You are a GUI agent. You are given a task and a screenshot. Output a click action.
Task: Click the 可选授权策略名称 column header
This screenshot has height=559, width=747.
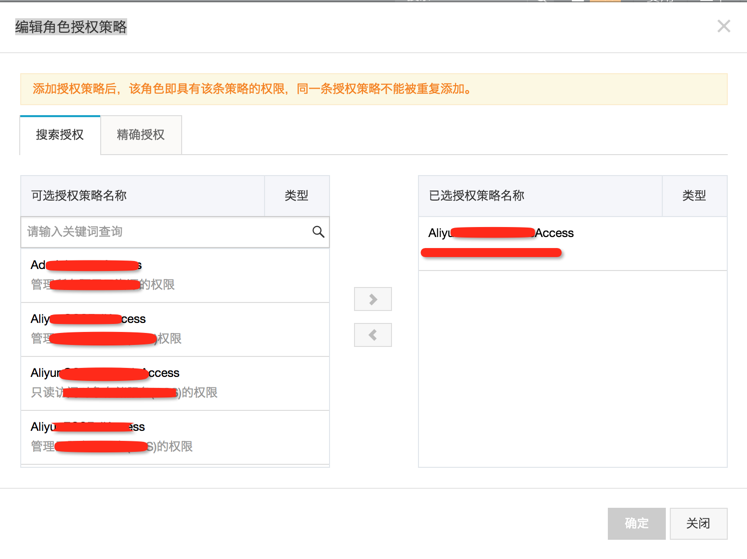click(142, 196)
